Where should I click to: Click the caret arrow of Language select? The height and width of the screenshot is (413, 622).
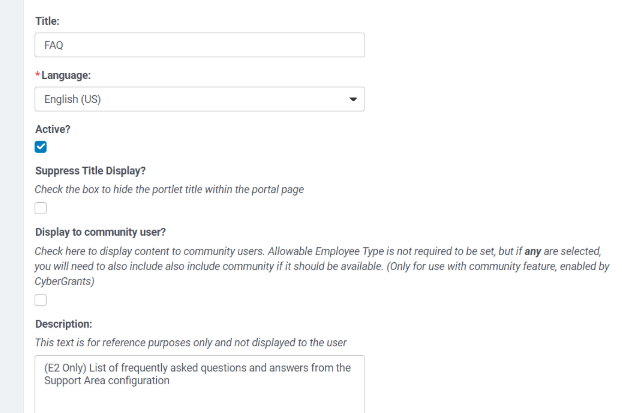(353, 99)
